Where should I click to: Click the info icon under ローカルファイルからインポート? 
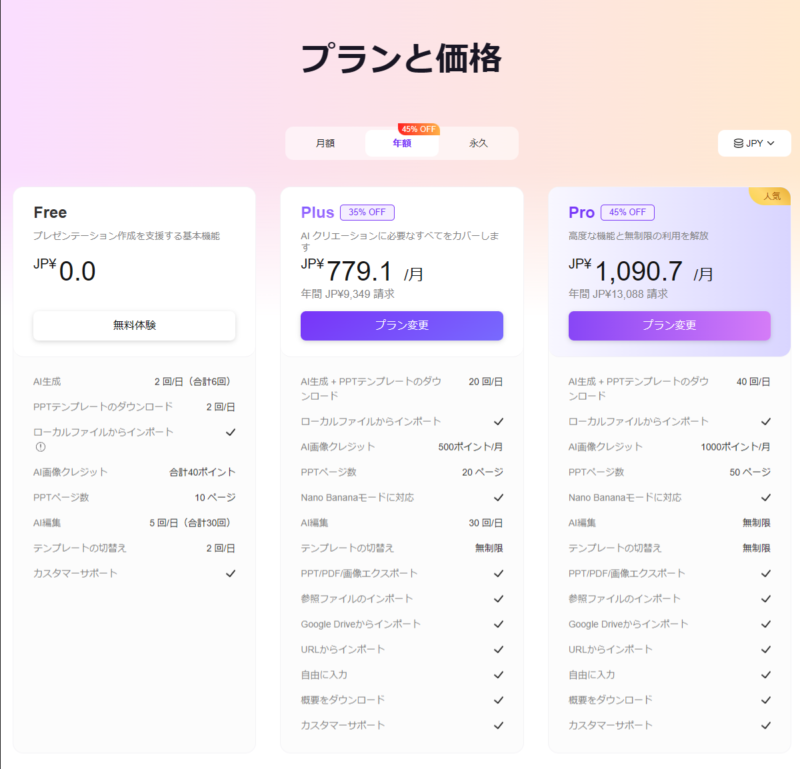[x=40, y=446]
